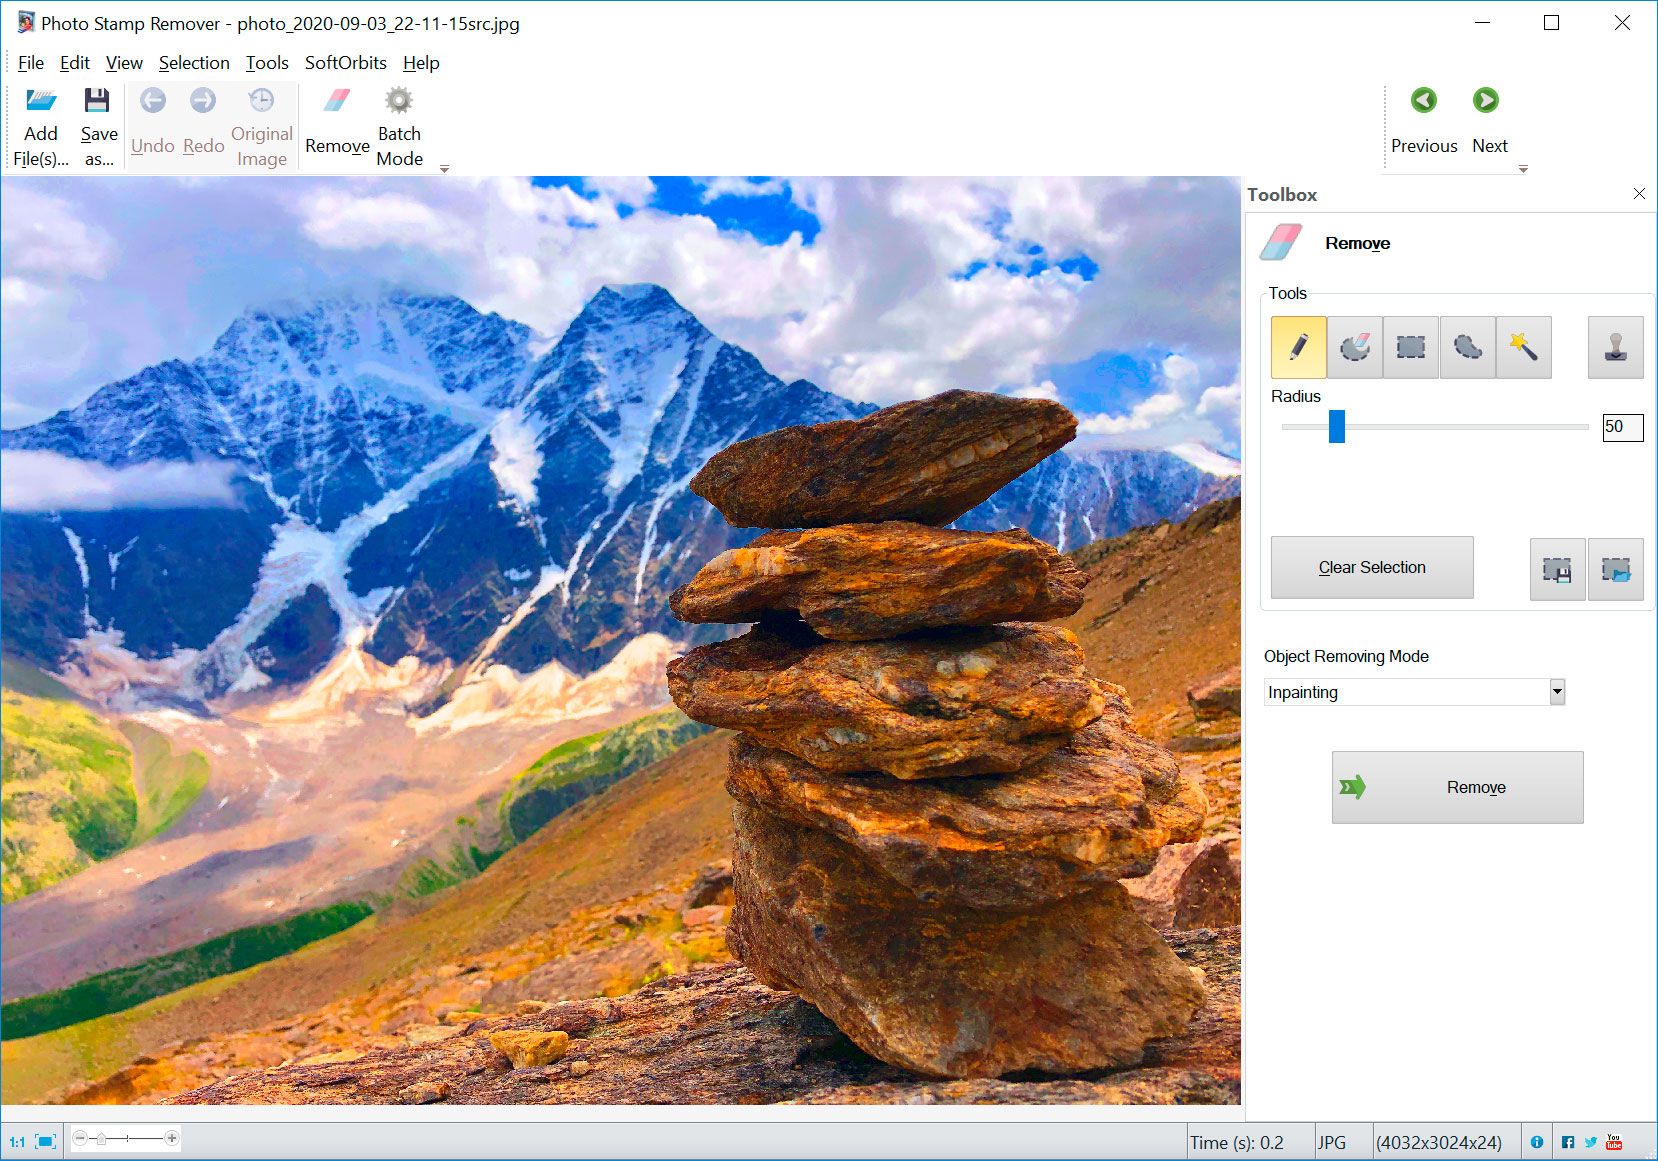Select the Pencil marker tool
The image size is (1658, 1161).
tap(1298, 347)
